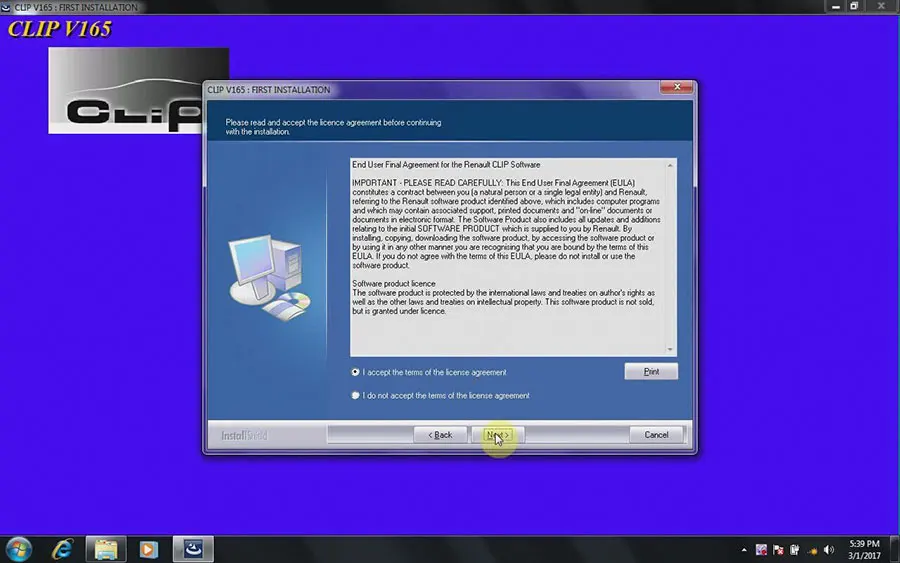
Task: Open the network tray icon
Action: point(812,550)
